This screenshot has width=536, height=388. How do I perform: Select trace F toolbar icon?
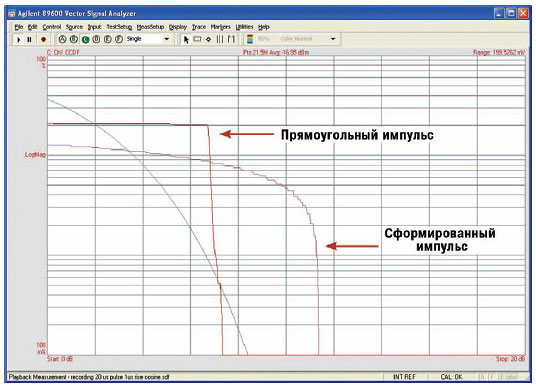coord(119,39)
